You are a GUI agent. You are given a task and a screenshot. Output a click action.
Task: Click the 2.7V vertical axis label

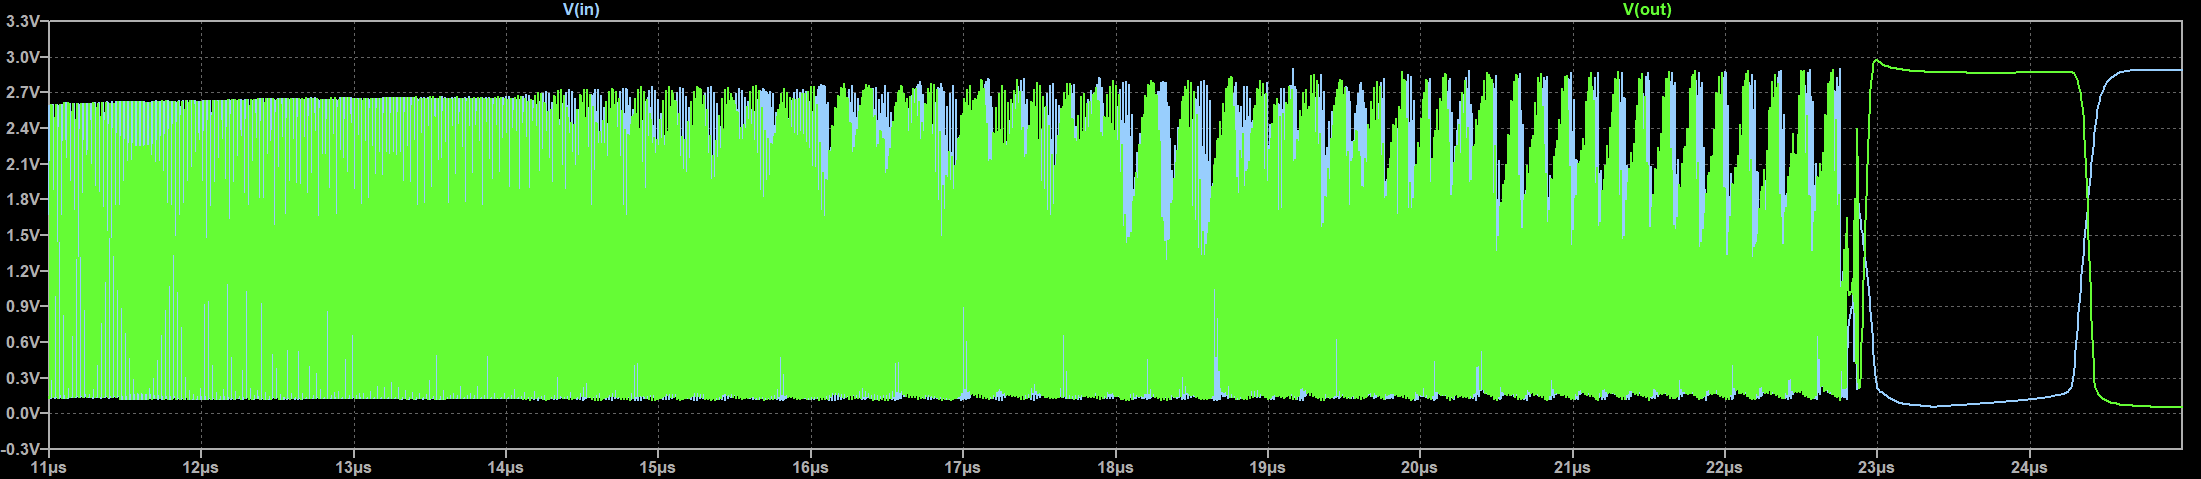(x=23, y=93)
